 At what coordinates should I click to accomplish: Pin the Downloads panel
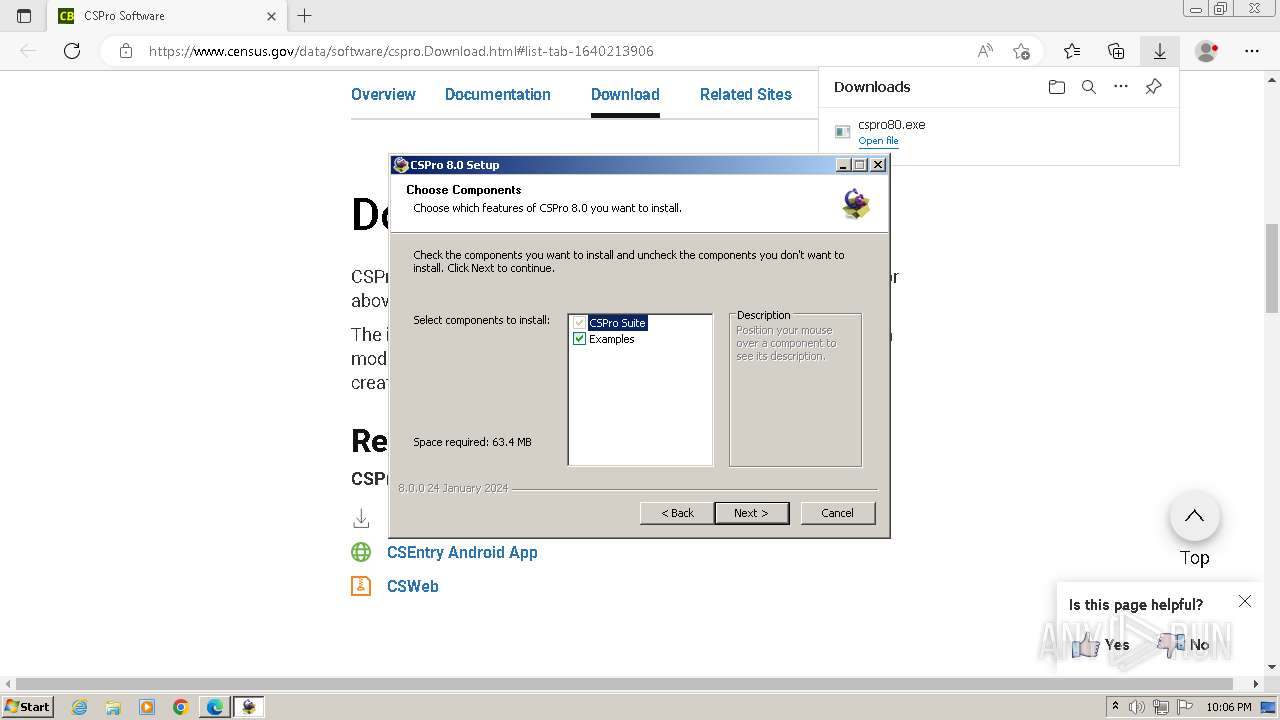[1153, 87]
